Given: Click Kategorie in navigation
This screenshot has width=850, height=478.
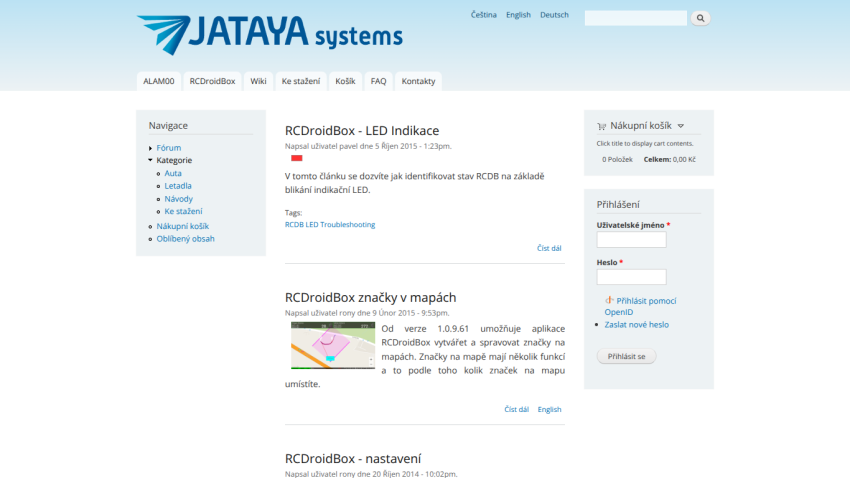Looking at the screenshot, I should coord(174,160).
